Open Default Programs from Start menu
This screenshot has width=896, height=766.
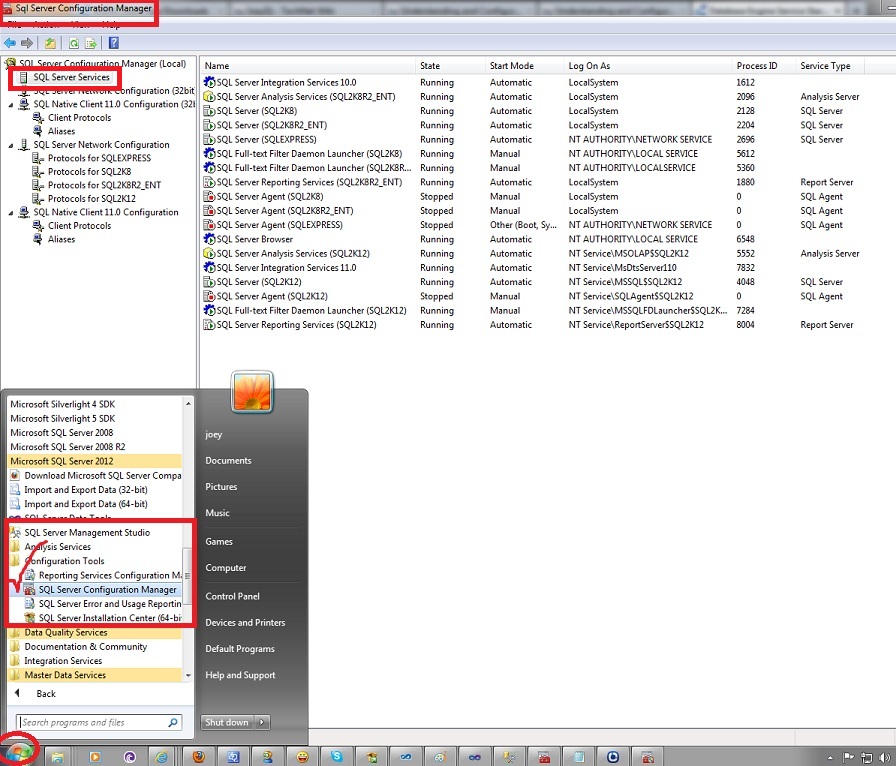(240, 649)
